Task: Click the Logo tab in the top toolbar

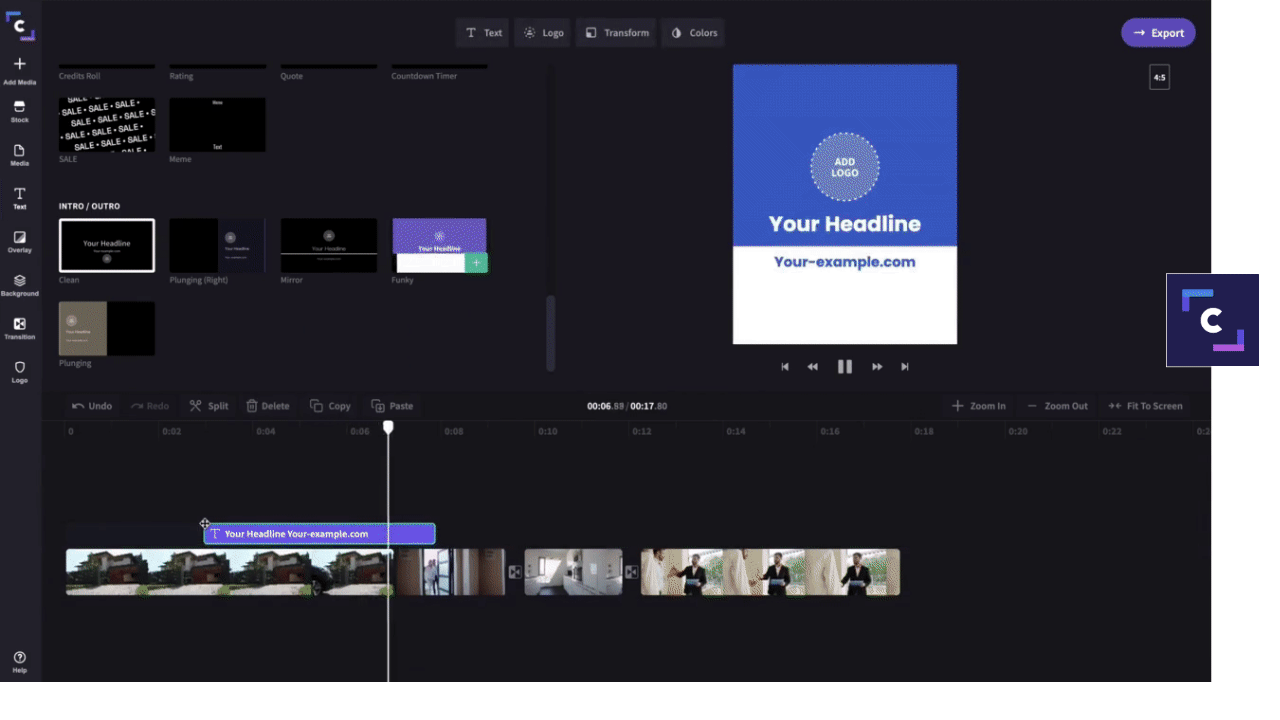Action: [543, 33]
